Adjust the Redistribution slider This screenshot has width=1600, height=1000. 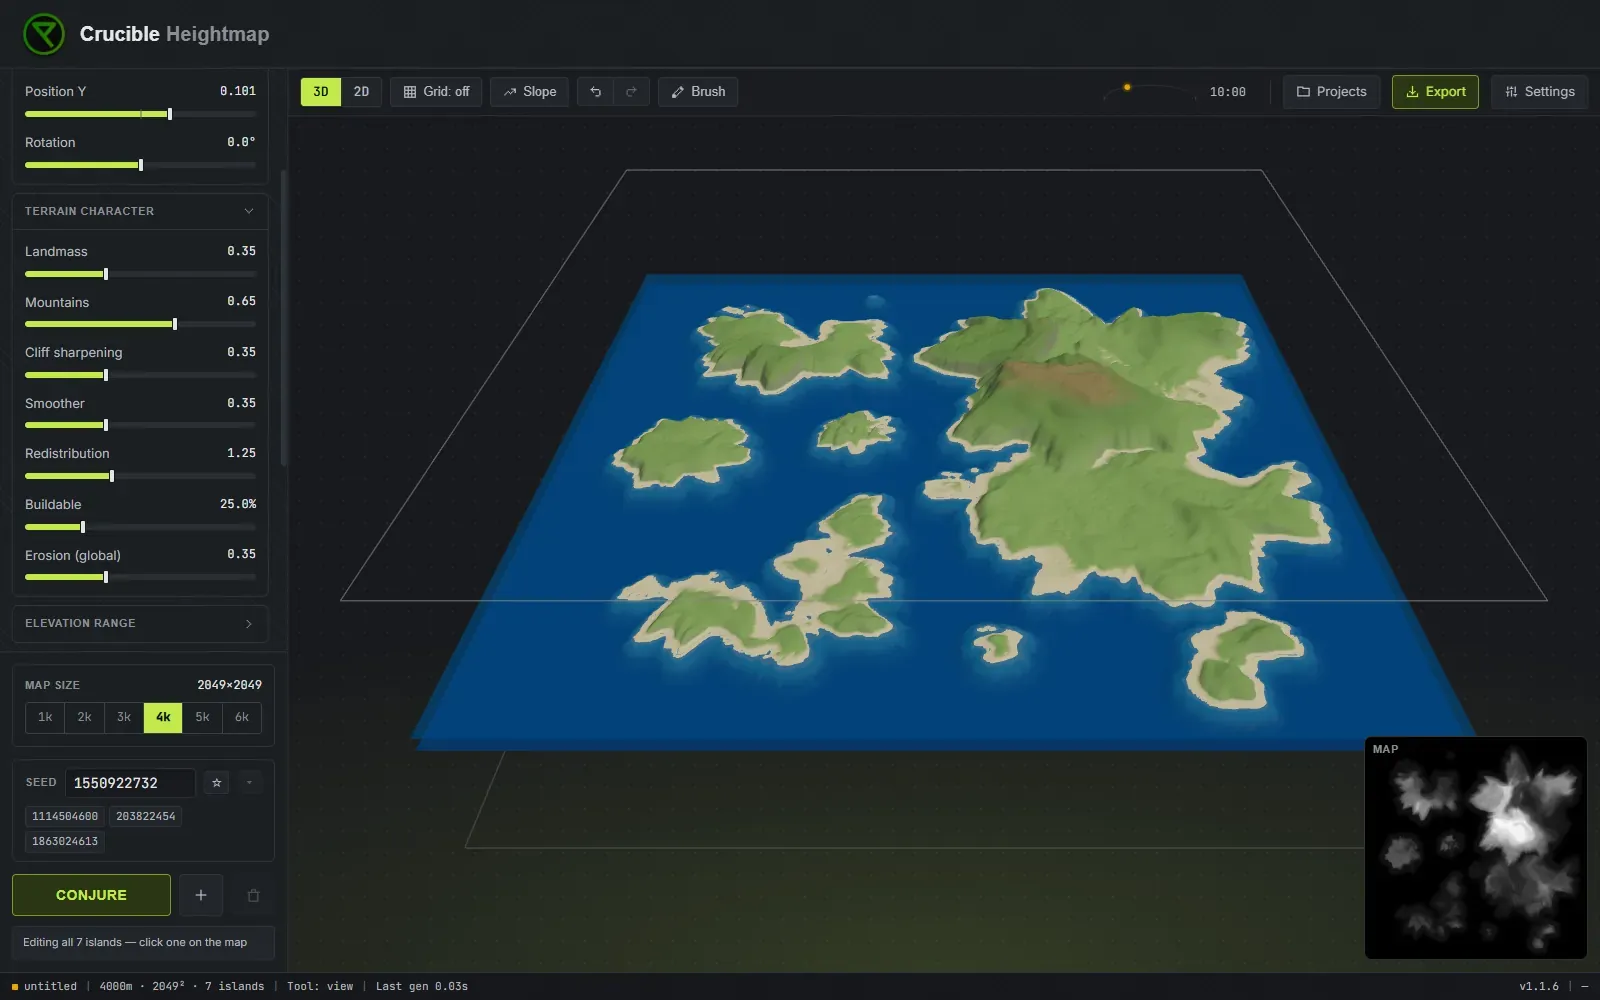pos(140,476)
